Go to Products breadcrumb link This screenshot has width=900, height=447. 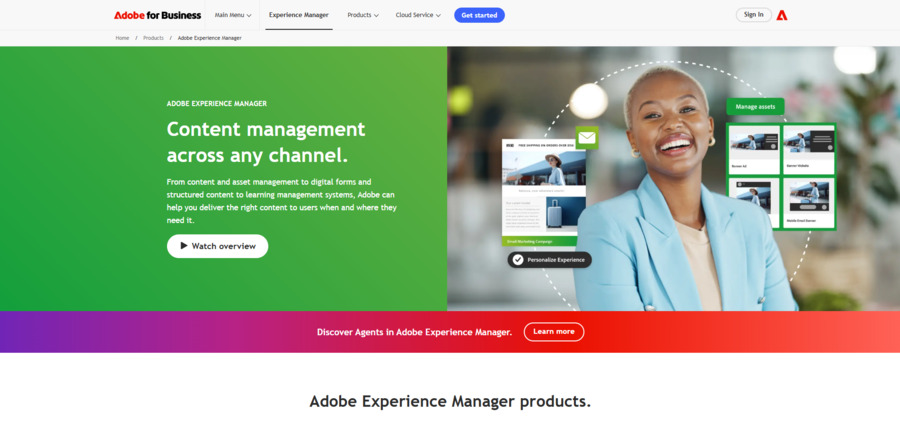(x=153, y=38)
